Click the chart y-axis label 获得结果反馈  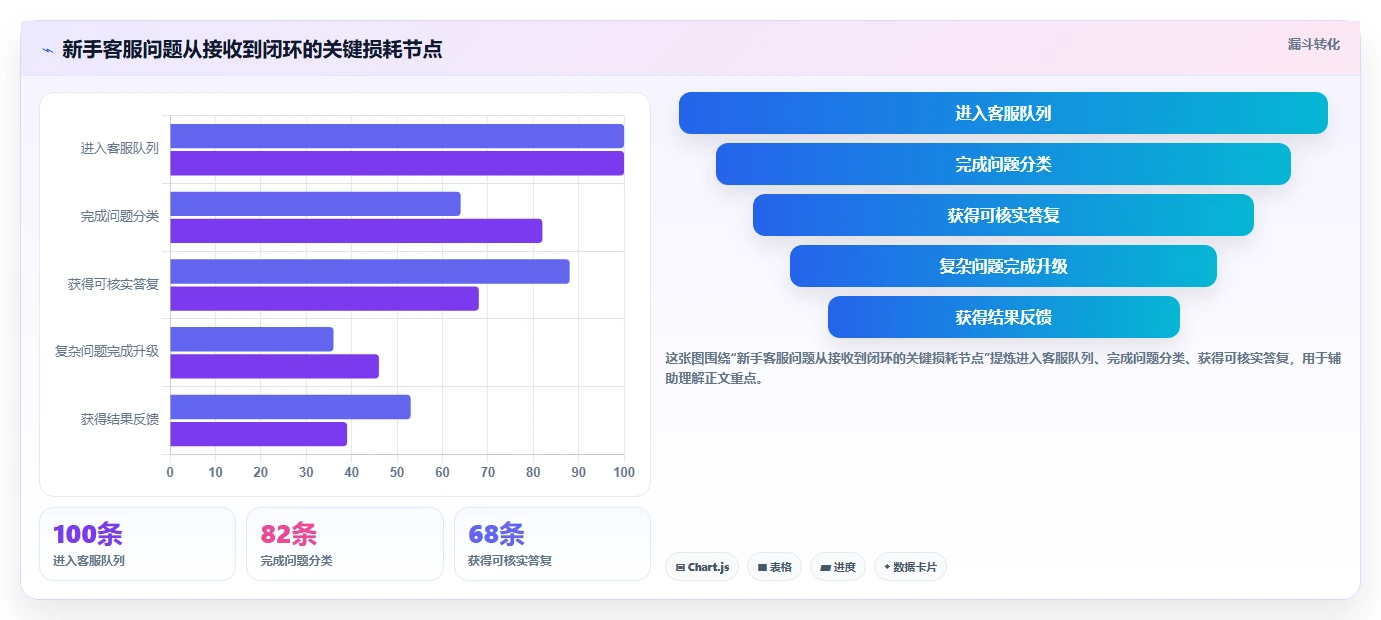120,419
